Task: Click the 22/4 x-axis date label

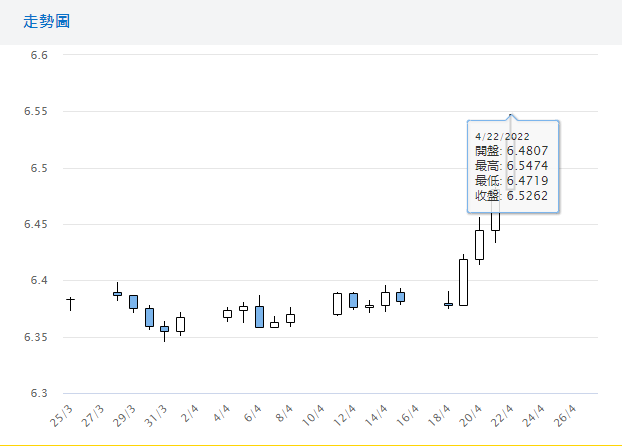Action: tap(501, 414)
